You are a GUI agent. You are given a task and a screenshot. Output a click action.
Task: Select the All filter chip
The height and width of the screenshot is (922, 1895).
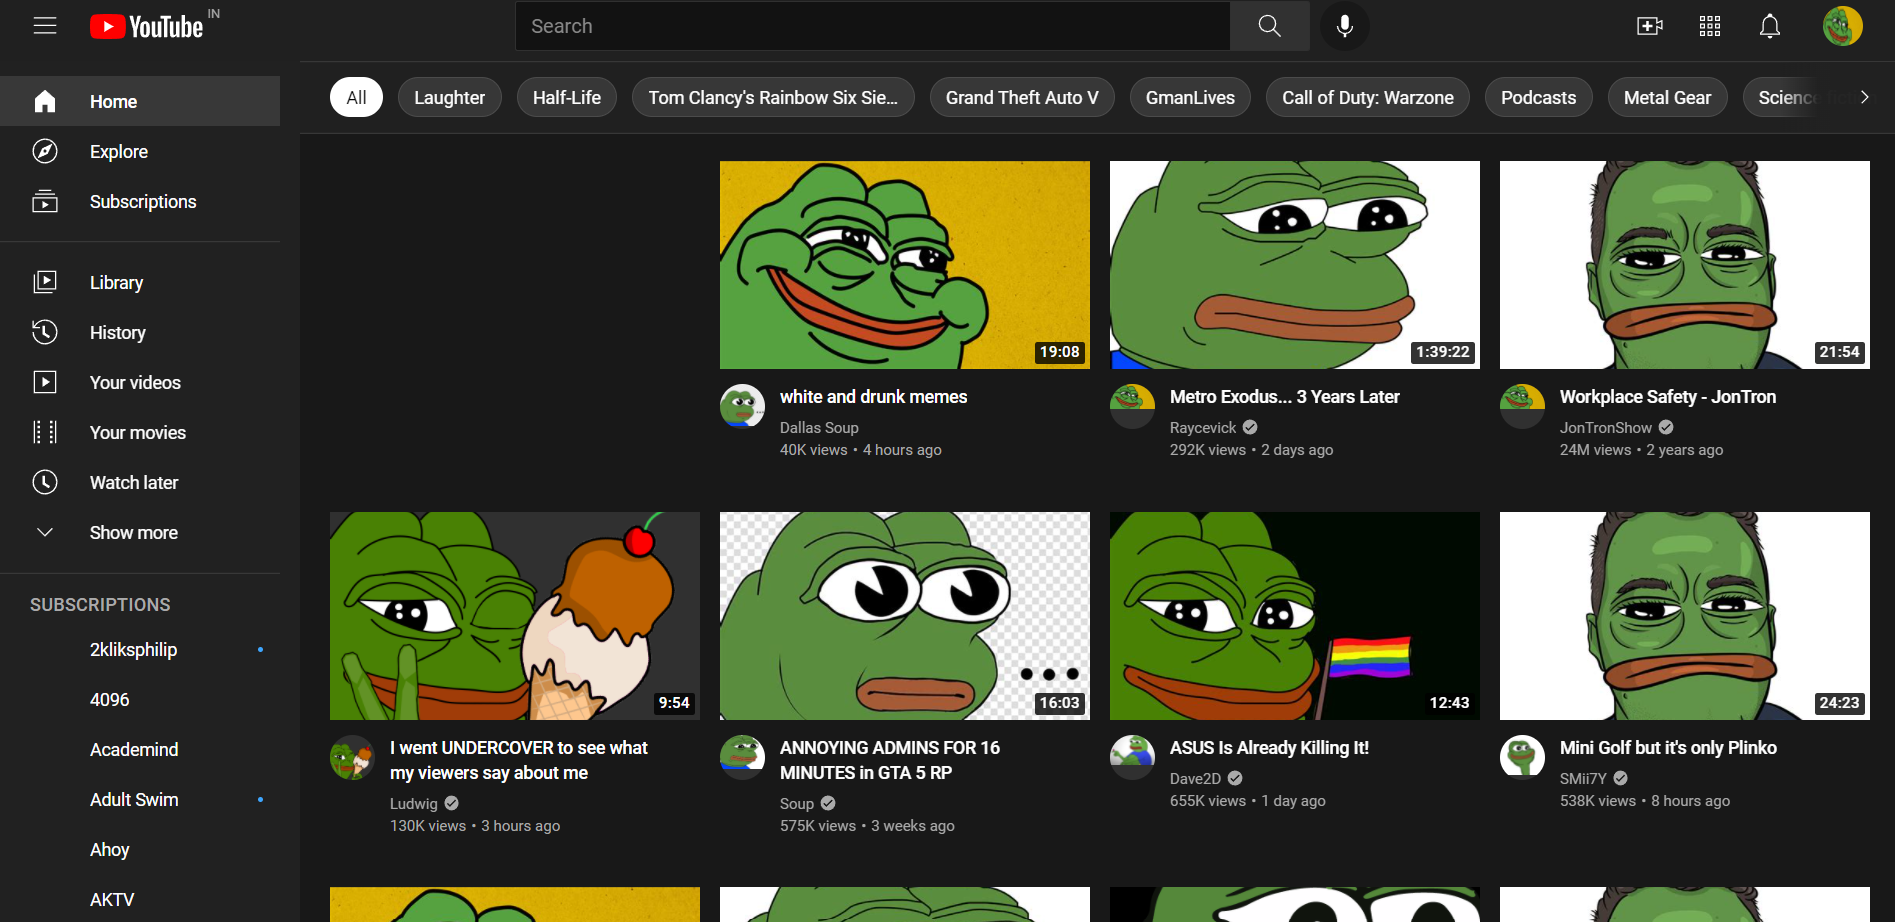356,97
